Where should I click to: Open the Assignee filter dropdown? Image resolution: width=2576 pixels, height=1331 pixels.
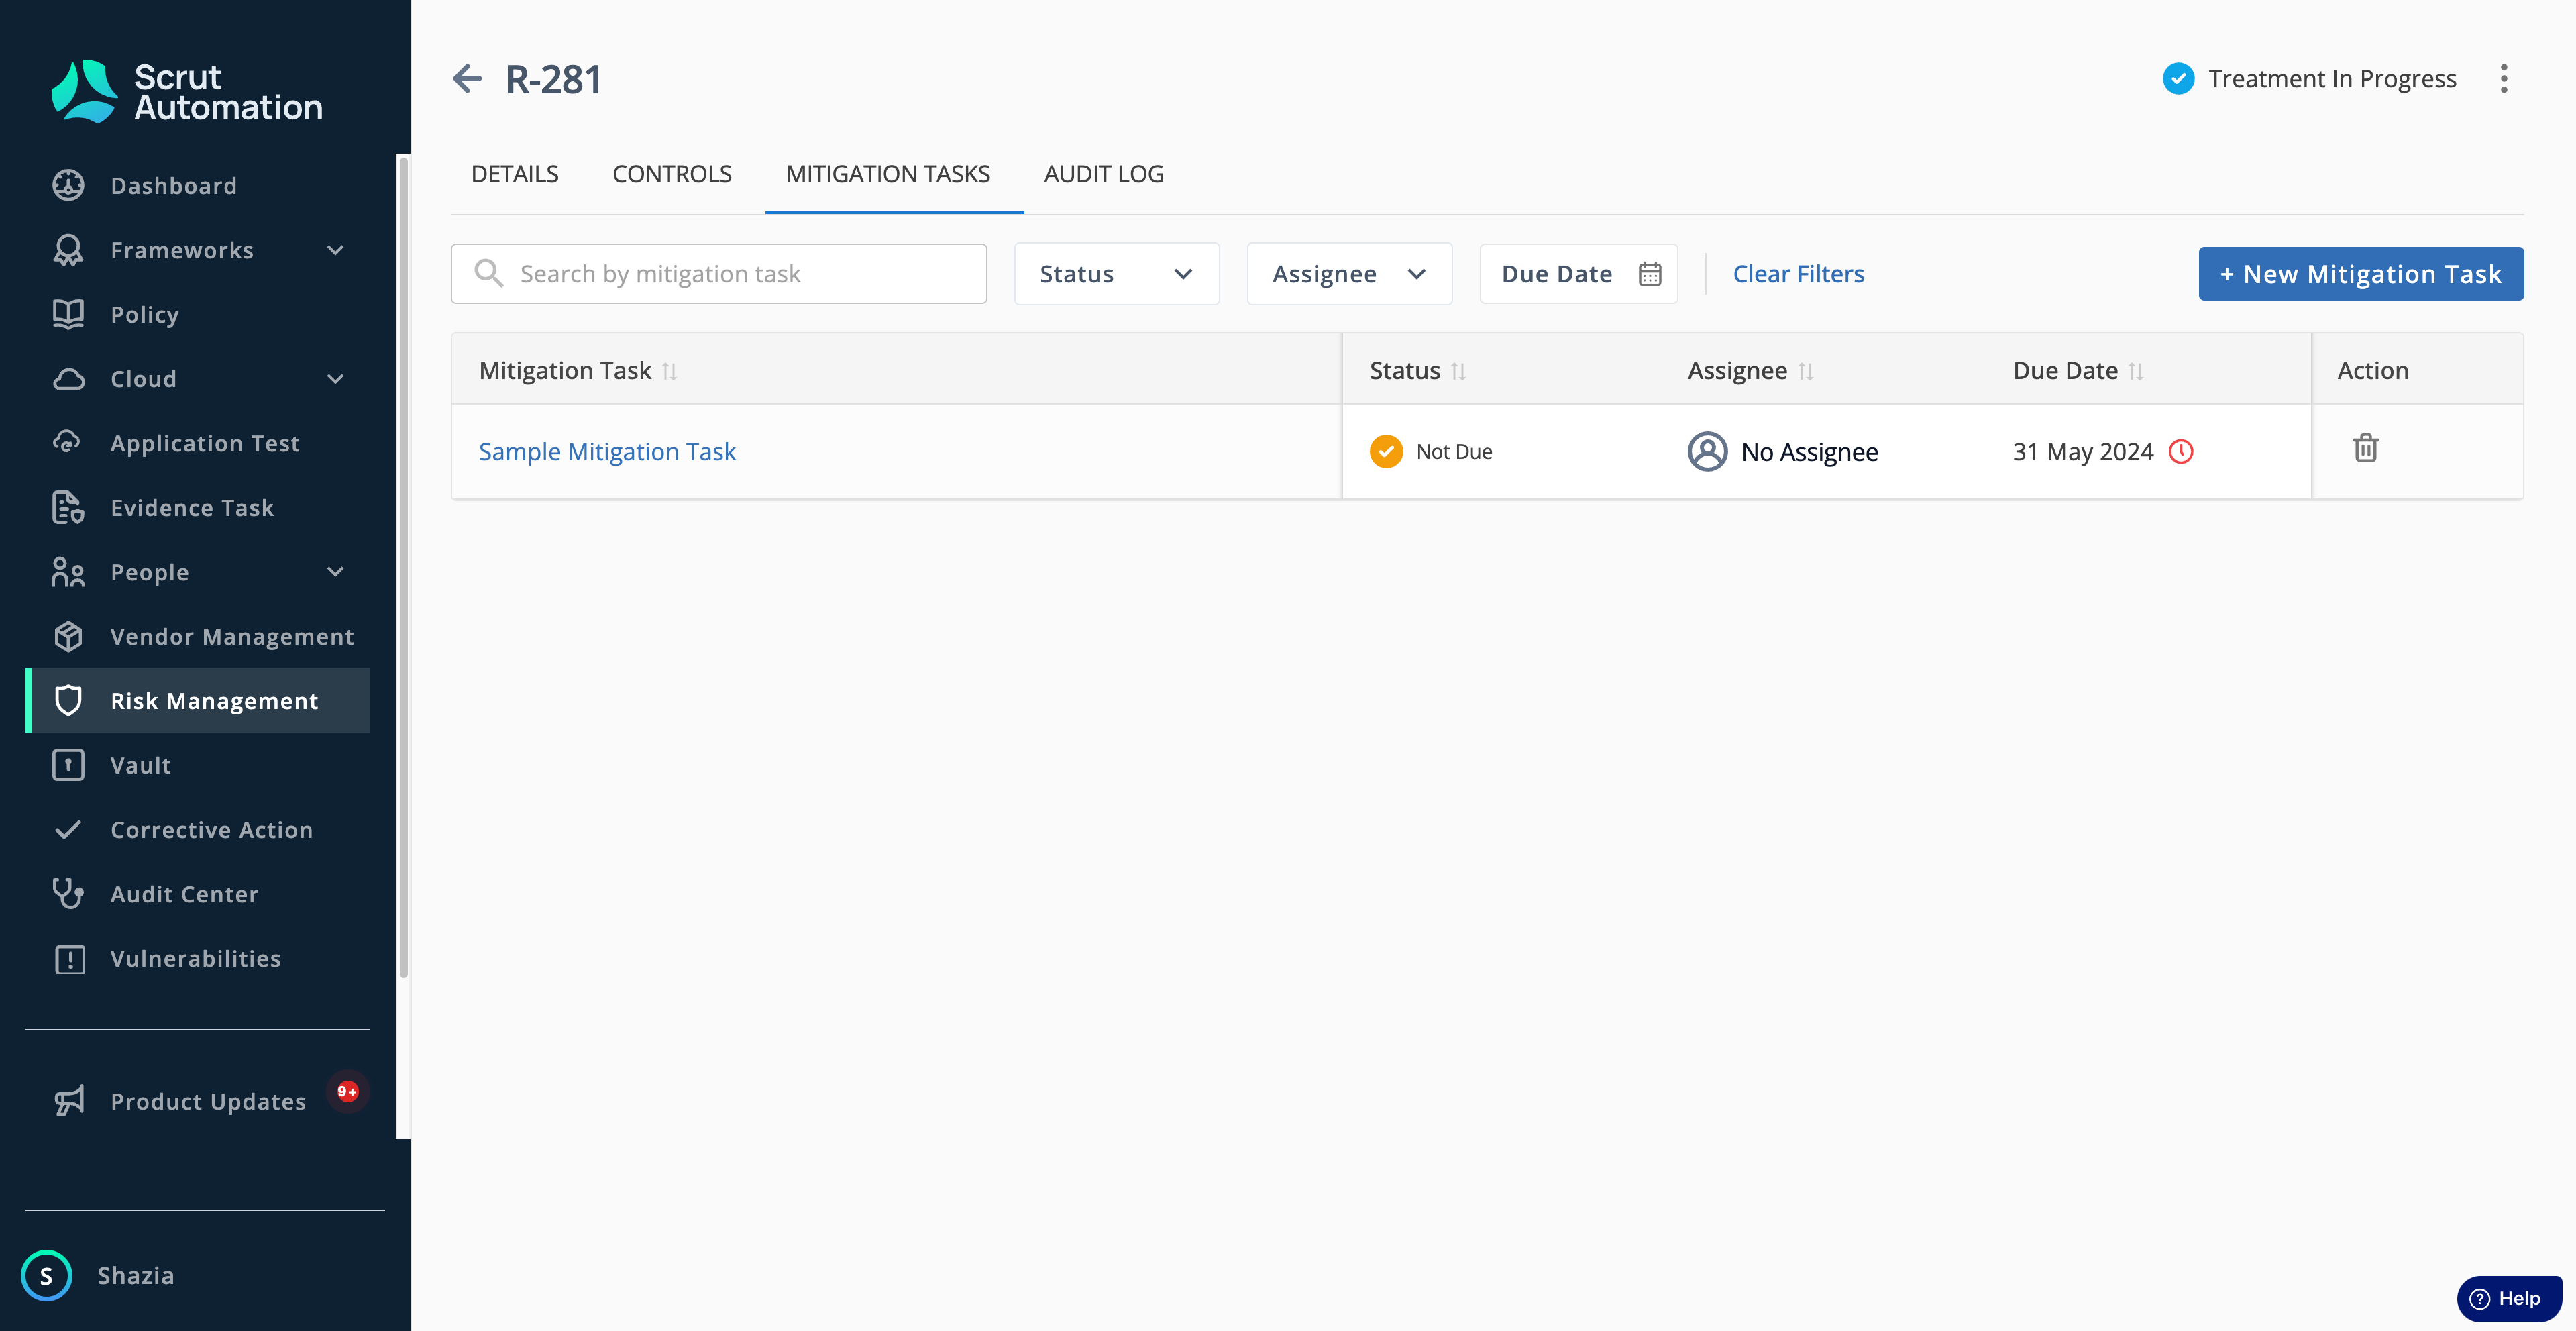pos(1349,274)
